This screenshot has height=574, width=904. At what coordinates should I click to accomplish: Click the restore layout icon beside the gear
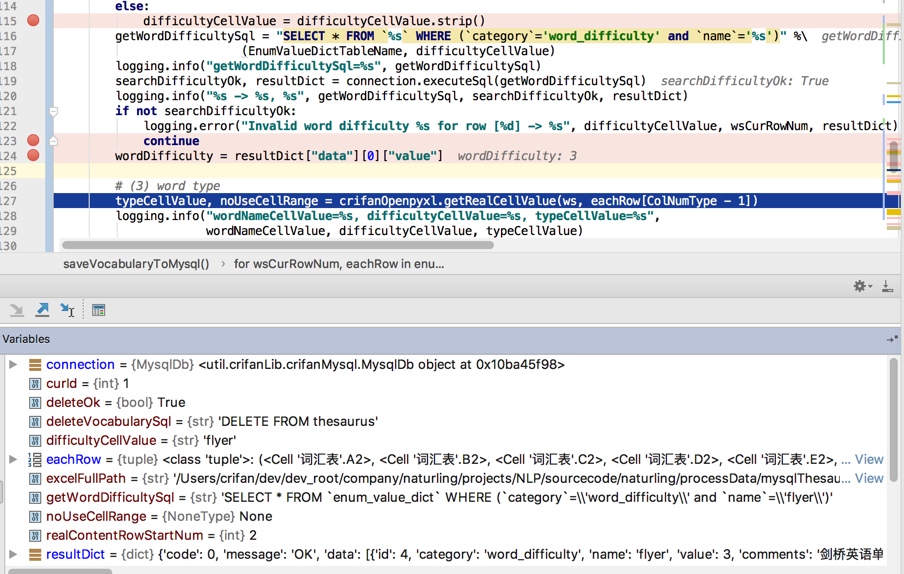coord(887,286)
